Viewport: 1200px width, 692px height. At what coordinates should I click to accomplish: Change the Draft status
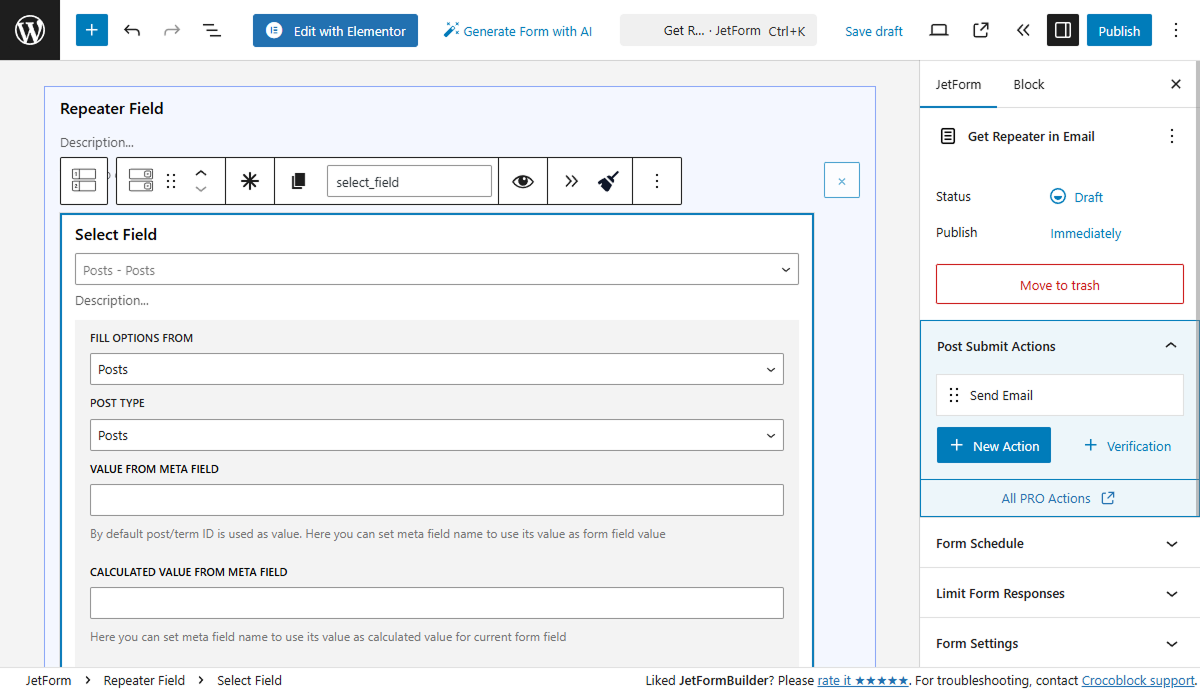pos(1077,197)
